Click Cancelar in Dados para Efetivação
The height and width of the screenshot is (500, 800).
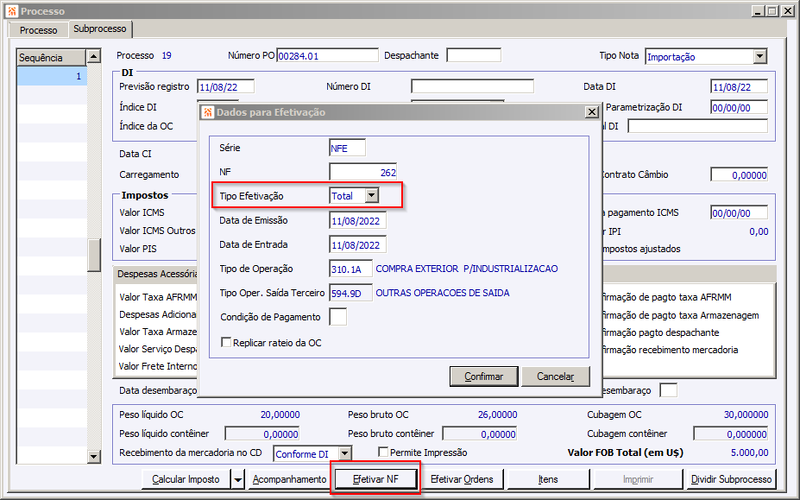click(555, 377)
